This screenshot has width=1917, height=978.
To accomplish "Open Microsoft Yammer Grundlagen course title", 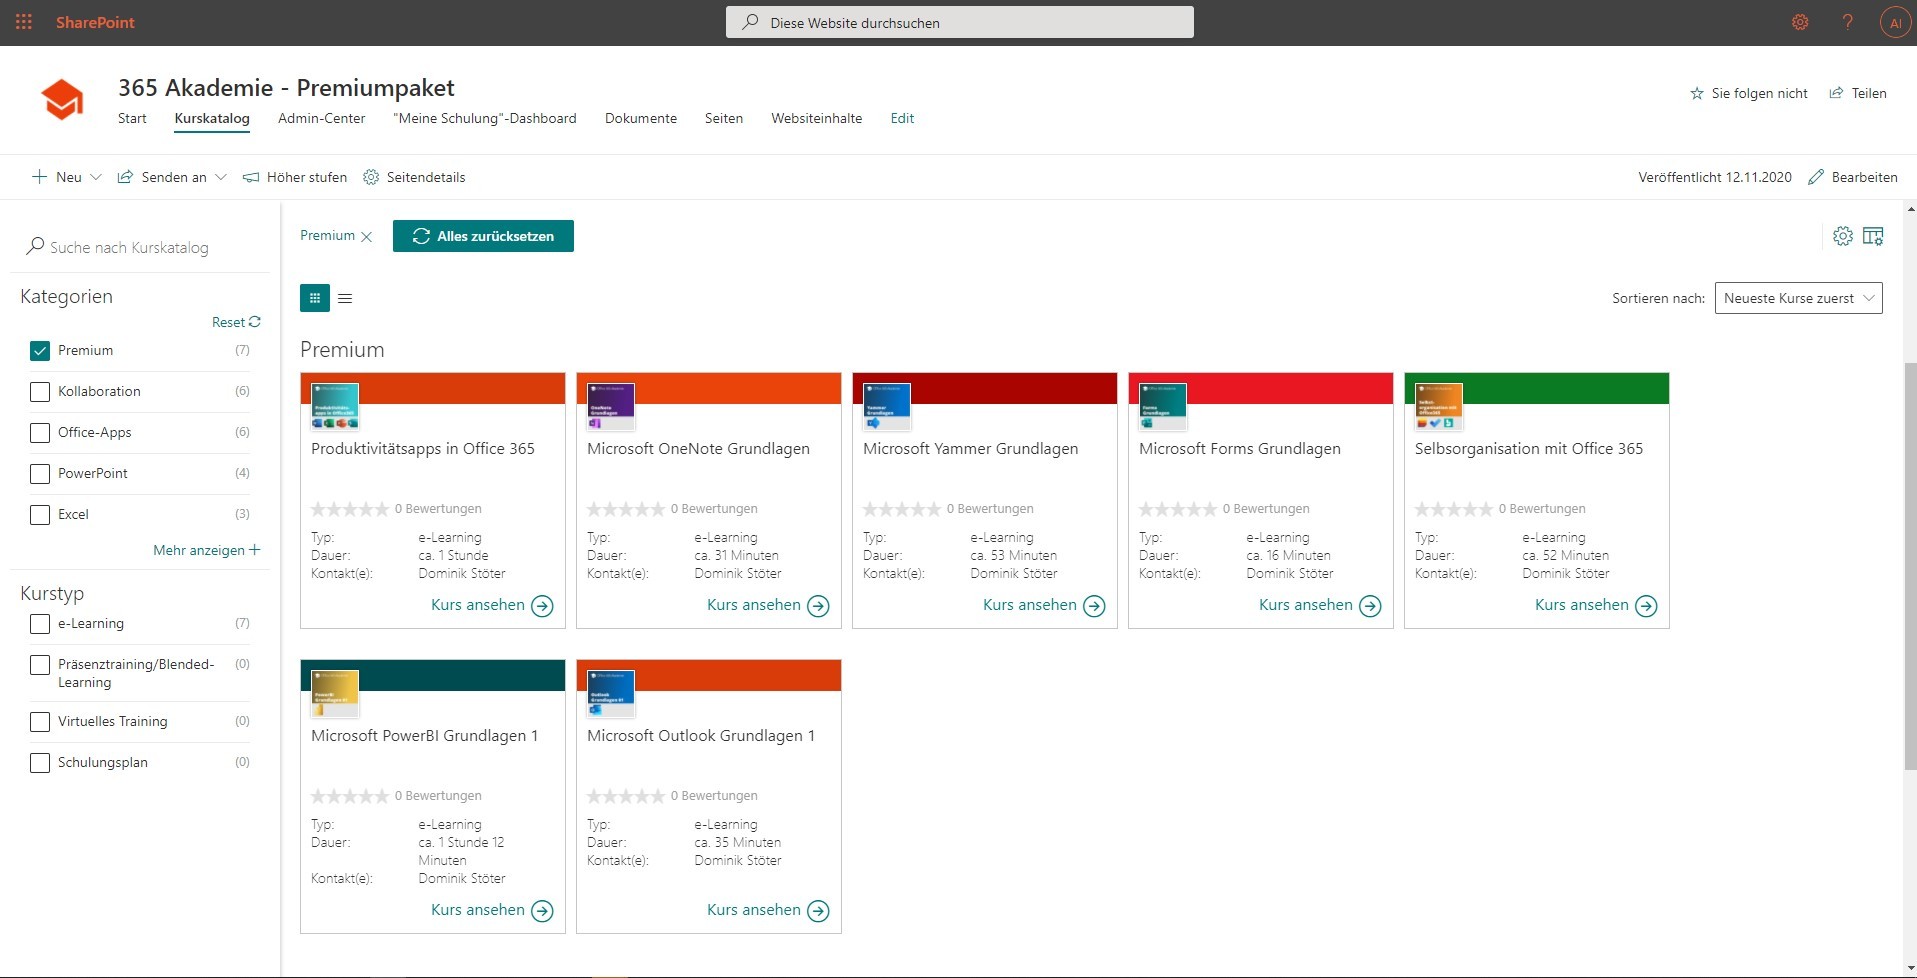I will click(x=970, y=449).
